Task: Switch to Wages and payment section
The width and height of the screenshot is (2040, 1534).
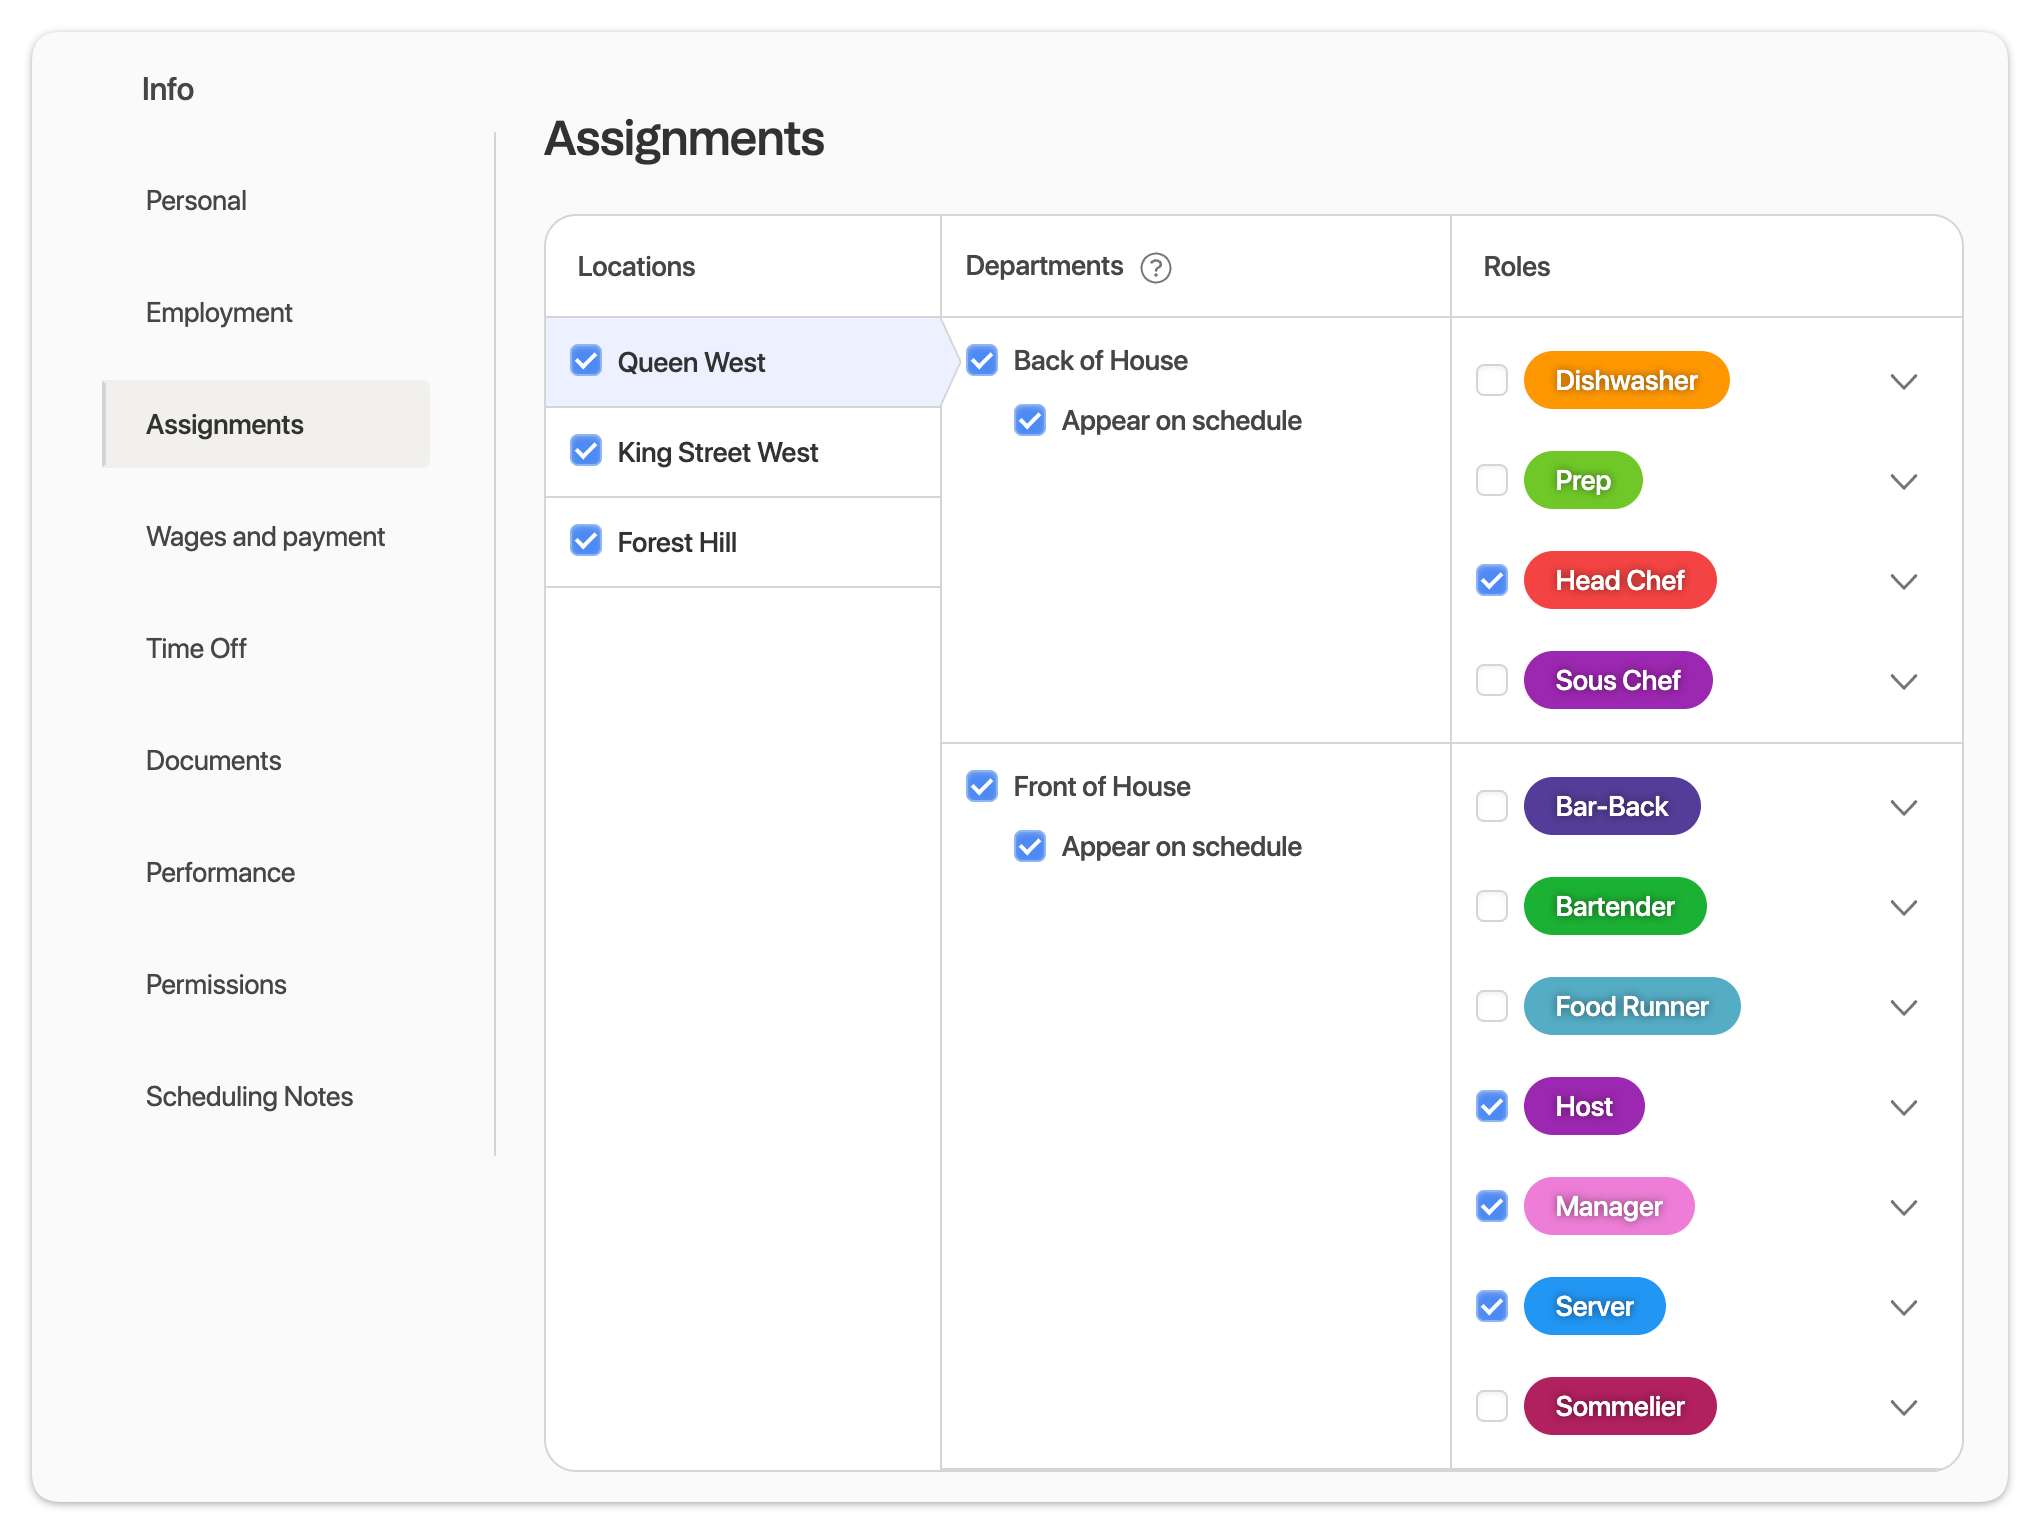Action: point(265,536)
